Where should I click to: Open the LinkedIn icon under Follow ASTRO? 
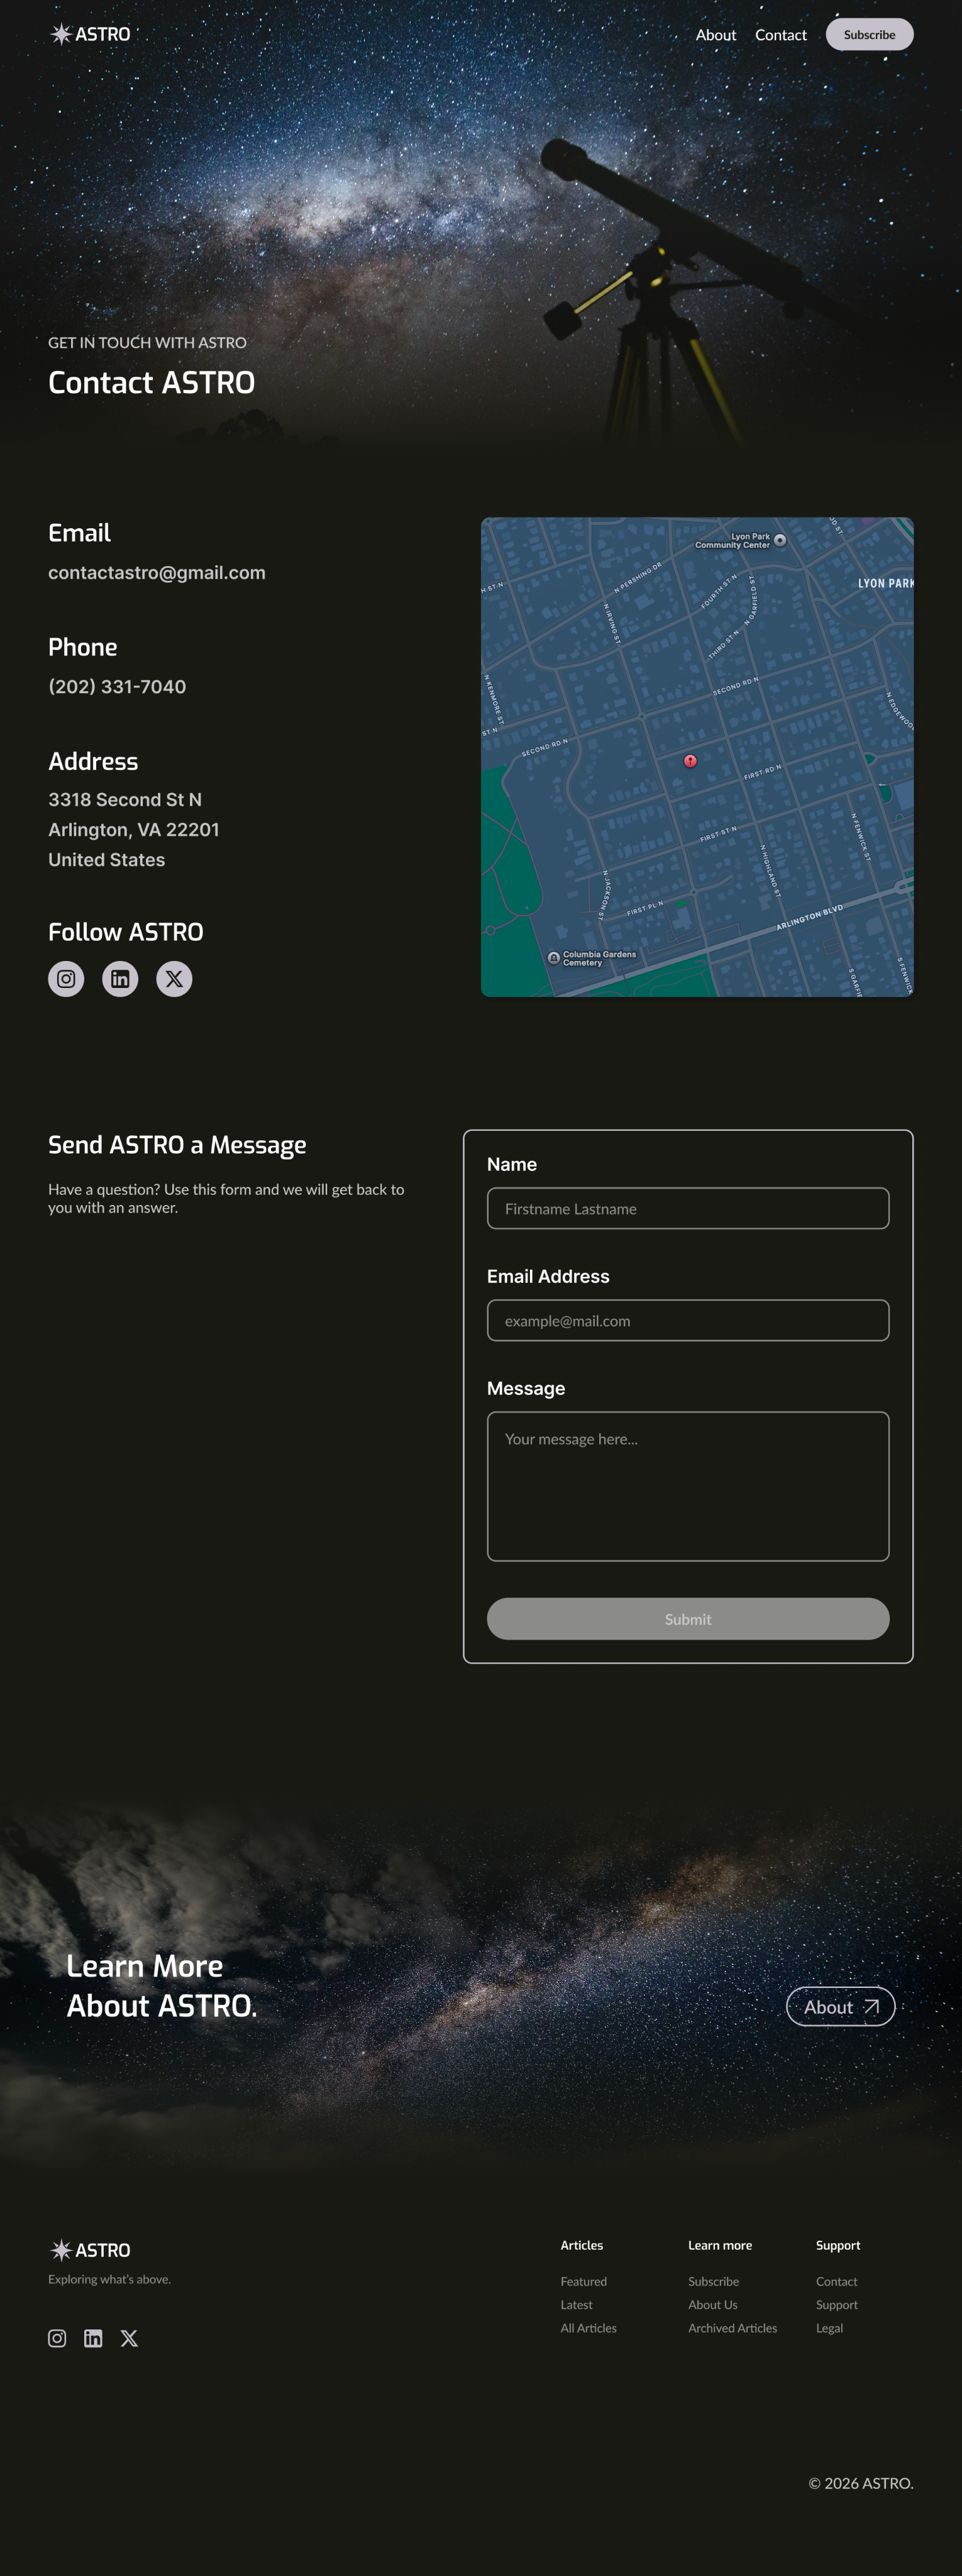coord(120,979)
